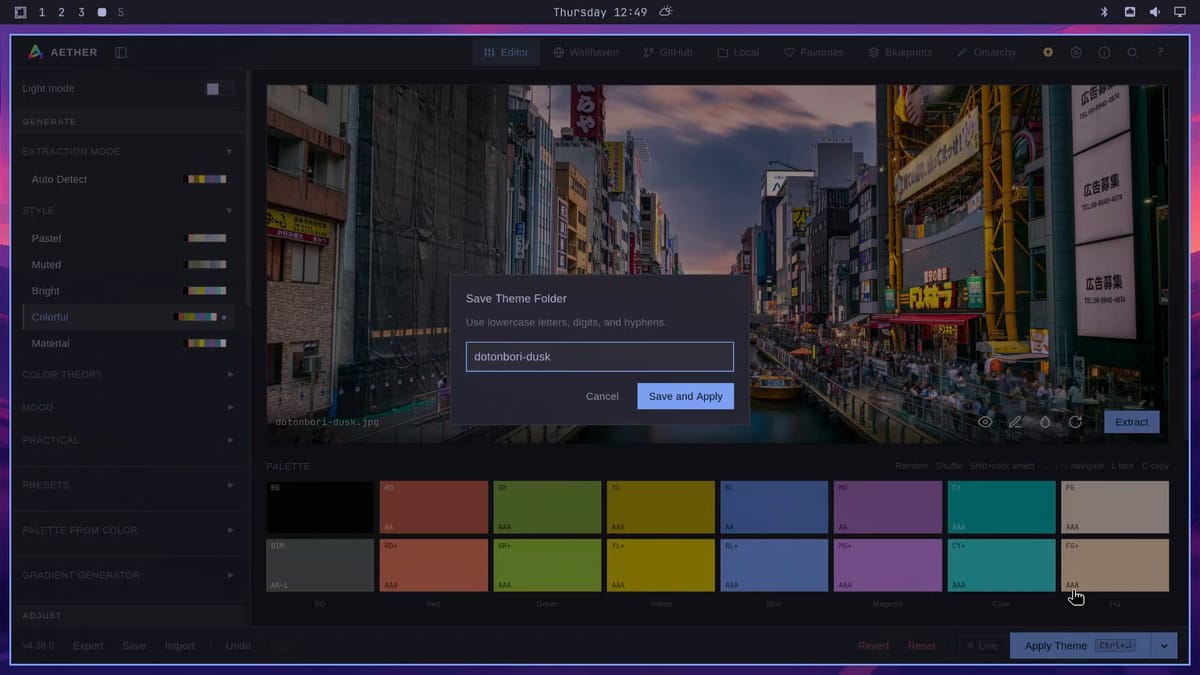Open the Apply Theme dropdown arrow

point(1164,646)
